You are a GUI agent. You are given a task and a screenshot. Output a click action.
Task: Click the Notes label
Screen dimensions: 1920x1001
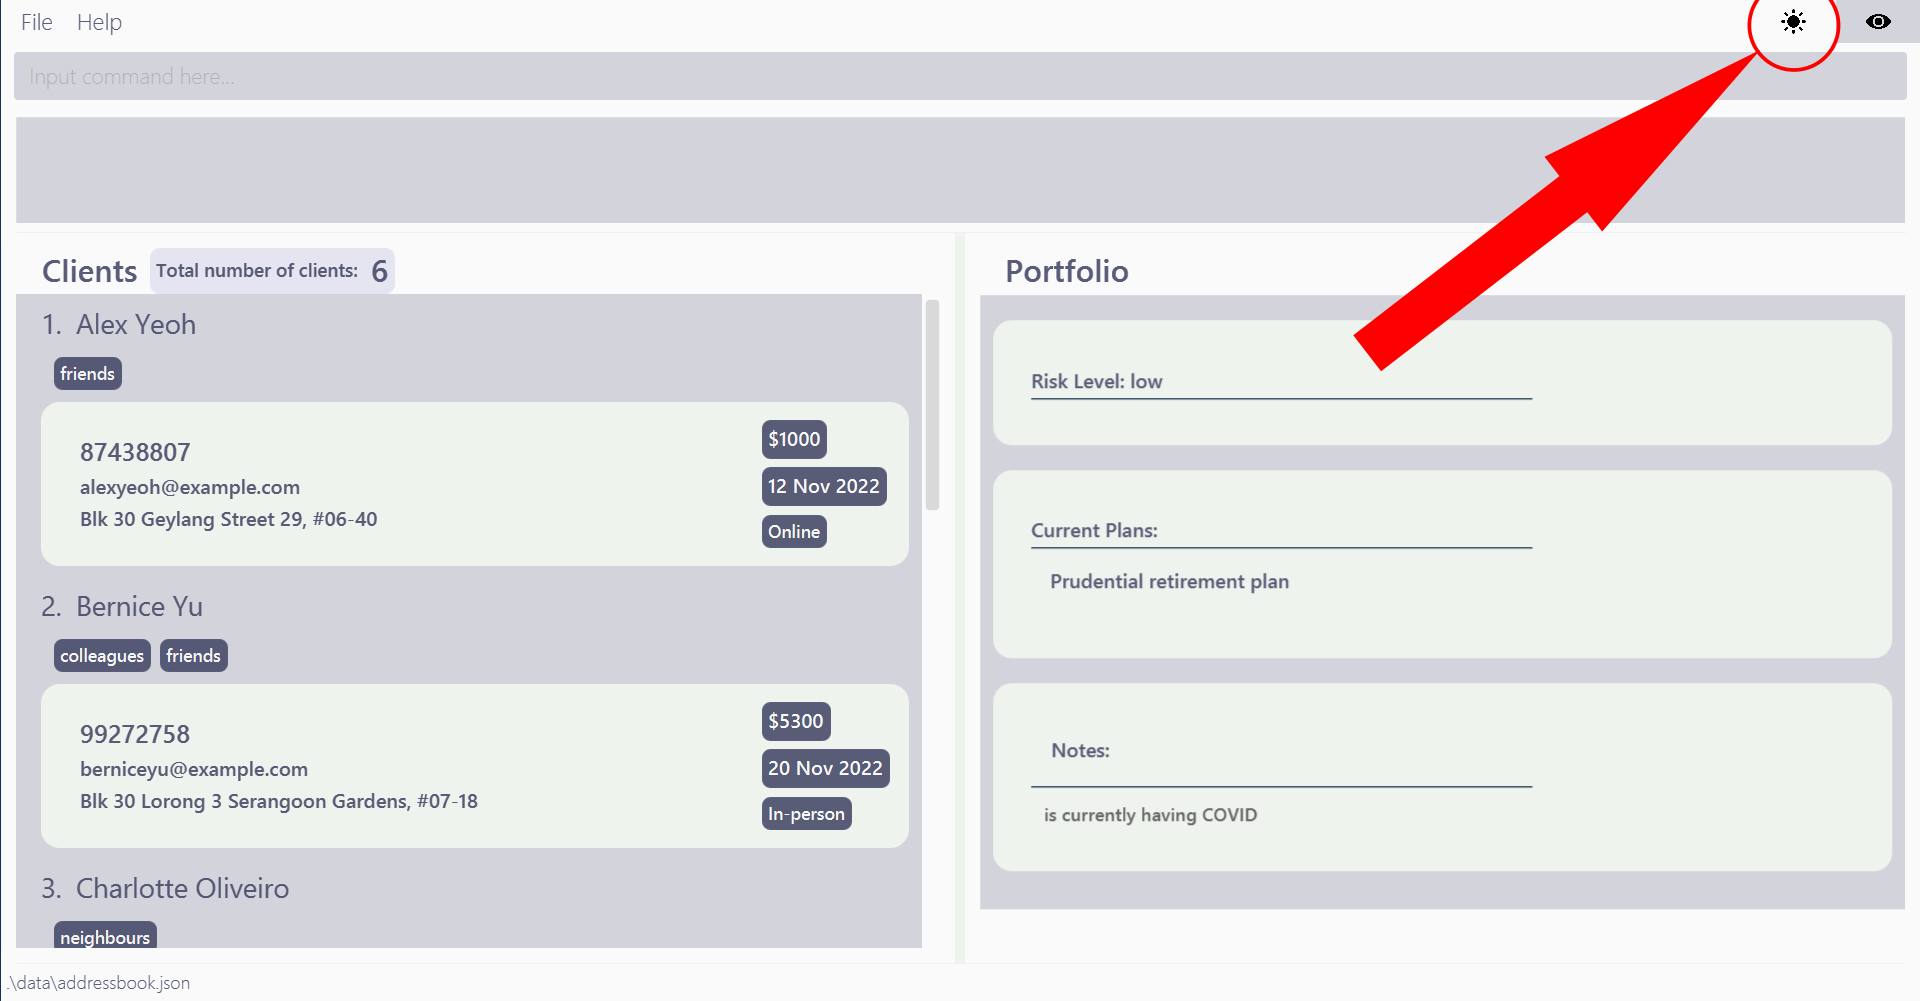(x=1080, y=750)
